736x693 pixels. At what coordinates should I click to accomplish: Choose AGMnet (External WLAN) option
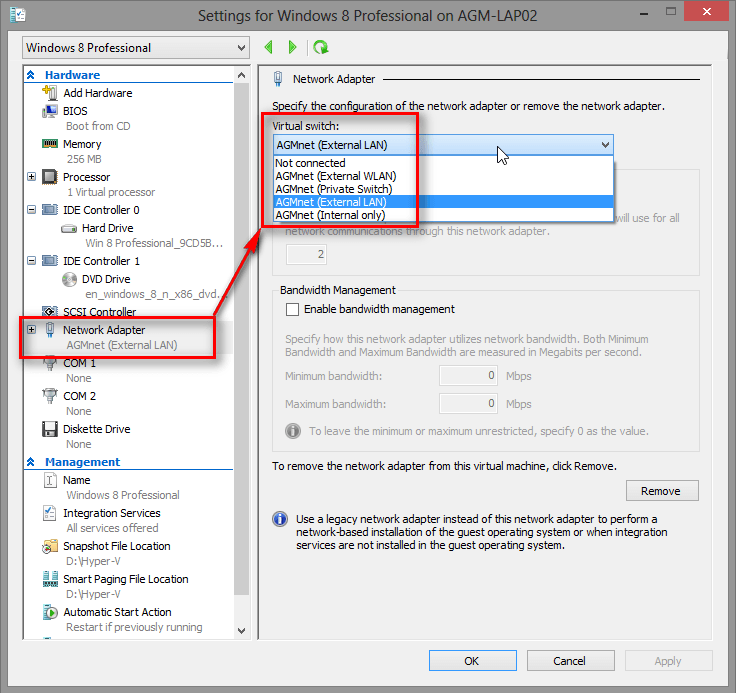click(x=443, y=176)
